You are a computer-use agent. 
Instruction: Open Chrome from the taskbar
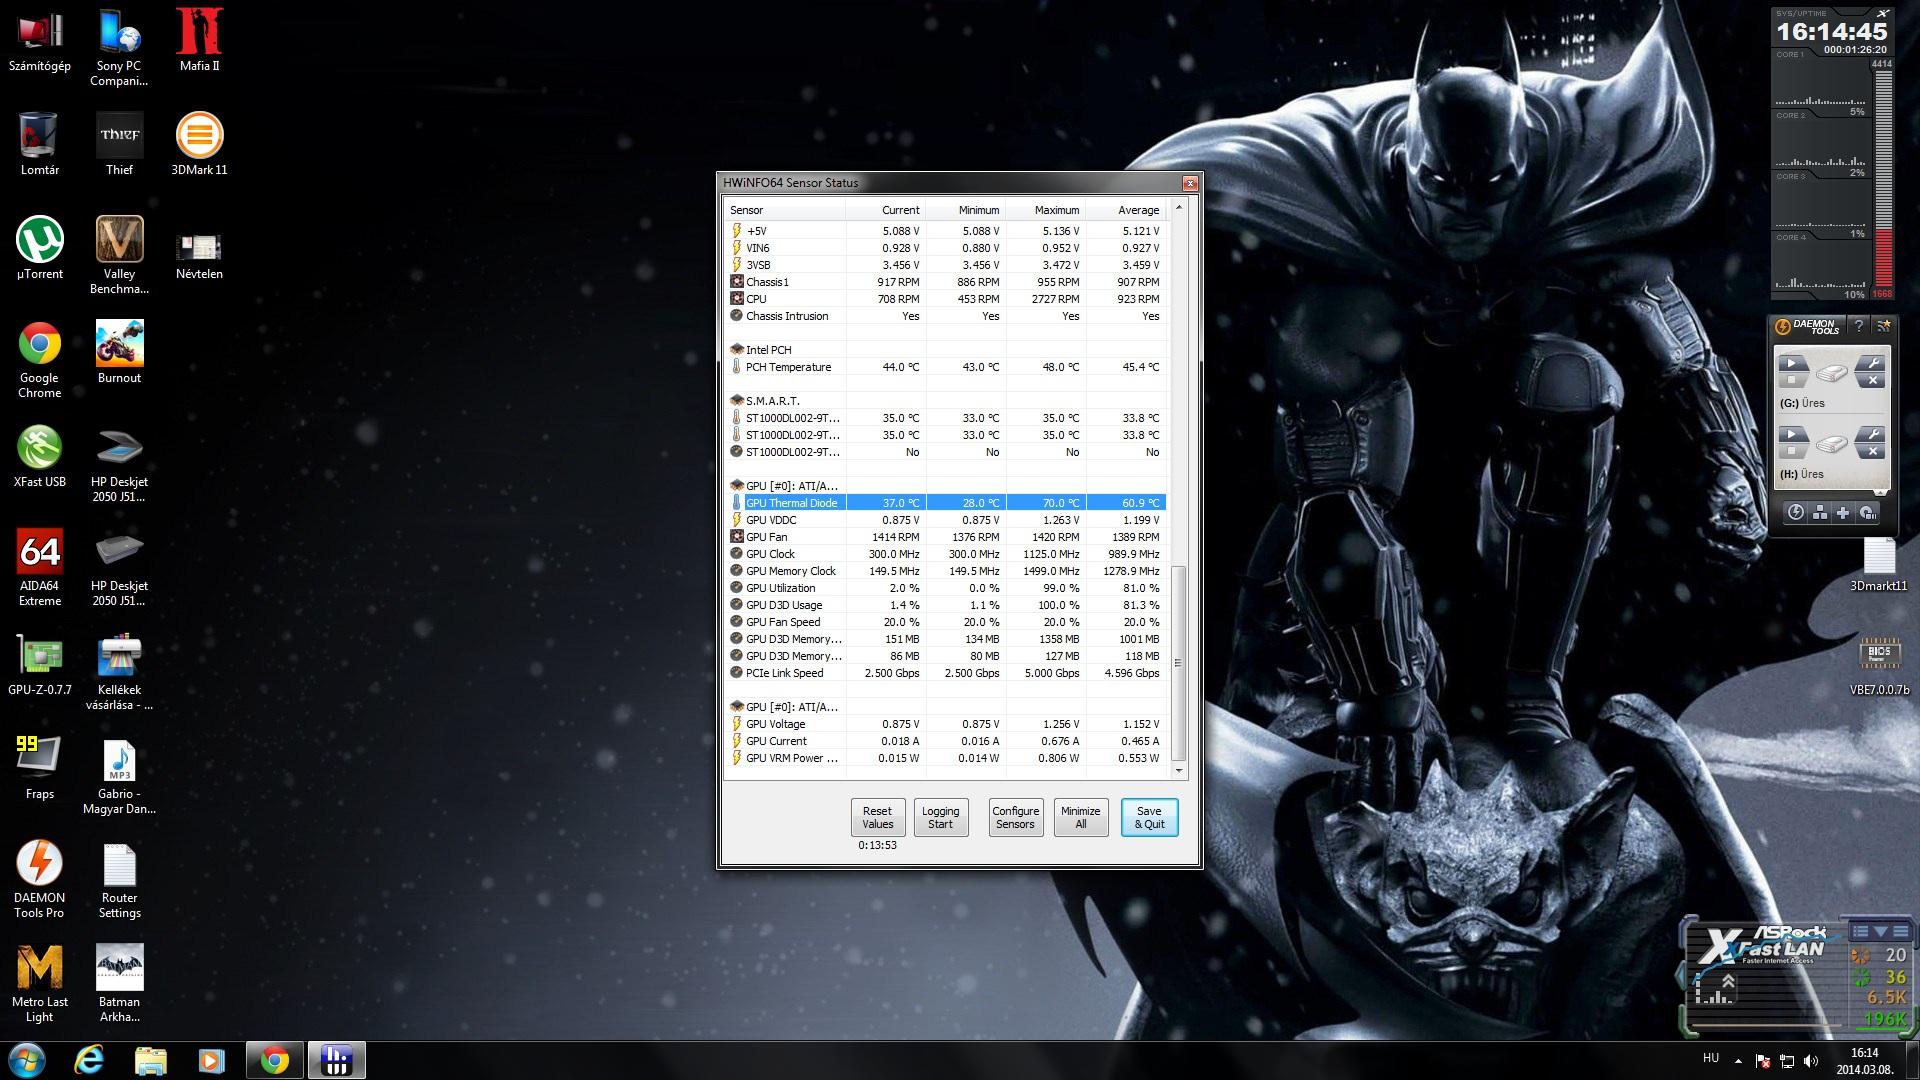(x=275, y=1060)
